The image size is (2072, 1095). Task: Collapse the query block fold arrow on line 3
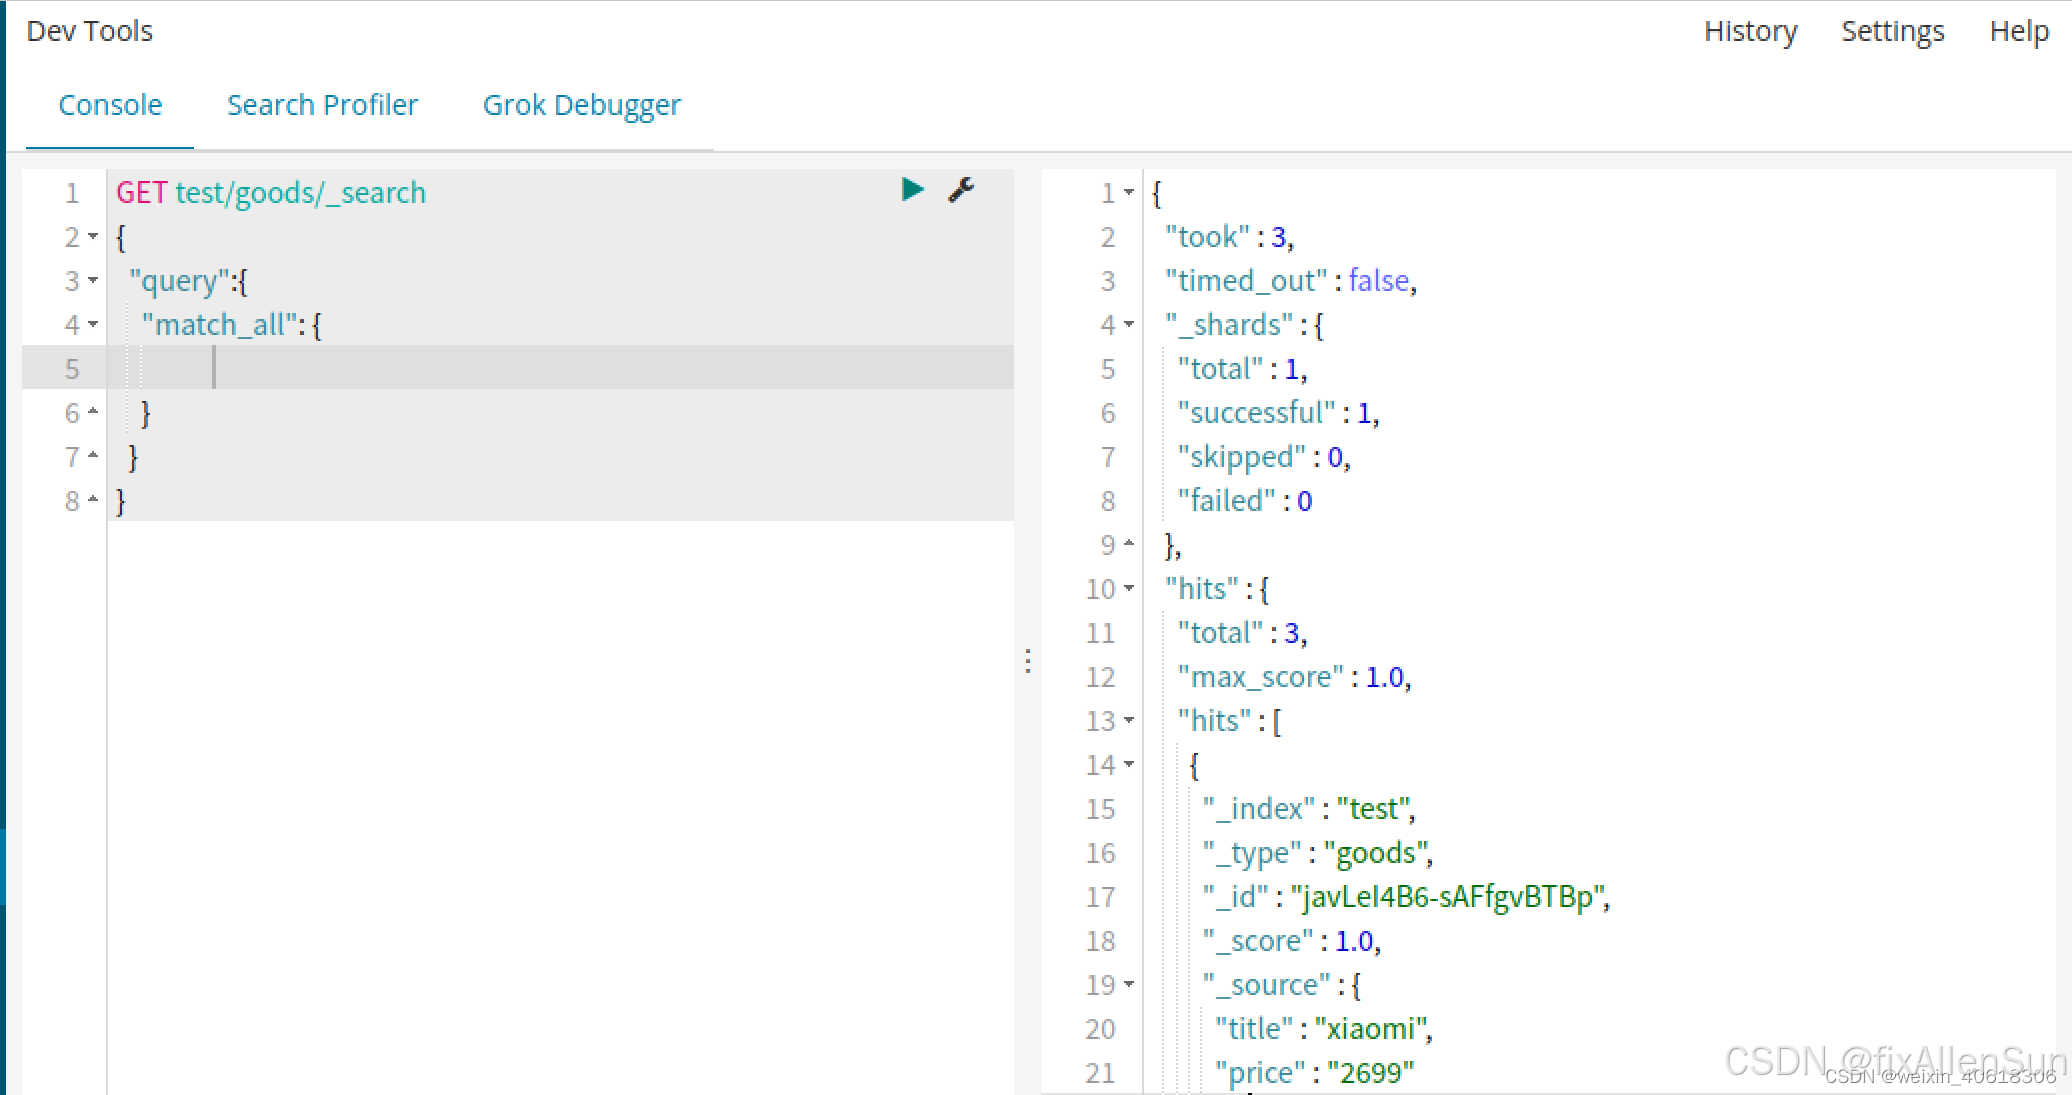click(93, 281)
